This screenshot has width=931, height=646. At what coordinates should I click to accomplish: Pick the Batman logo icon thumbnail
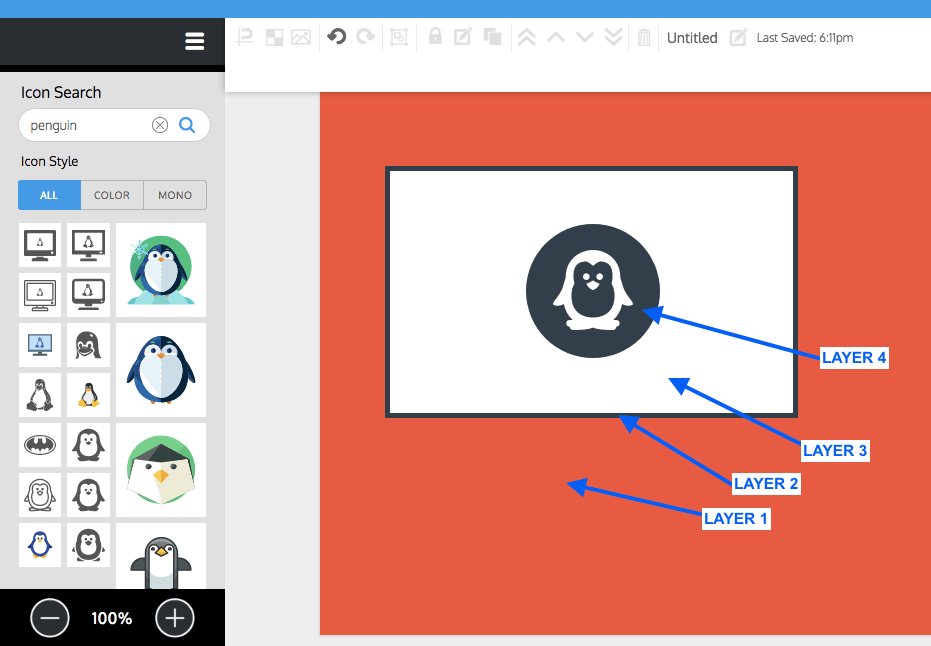(x=40, y=444)
